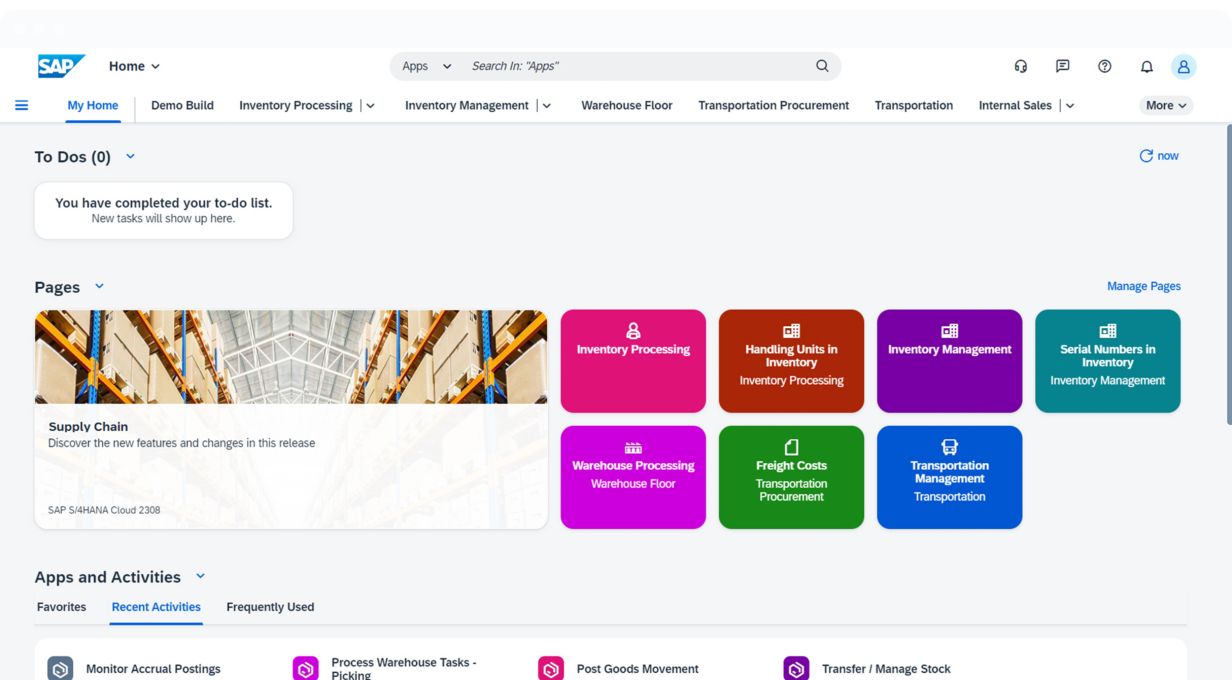This screenshot has height=680, width=1232.
Task: Click the search magnifier icon
Action: [x=822, y=66]
